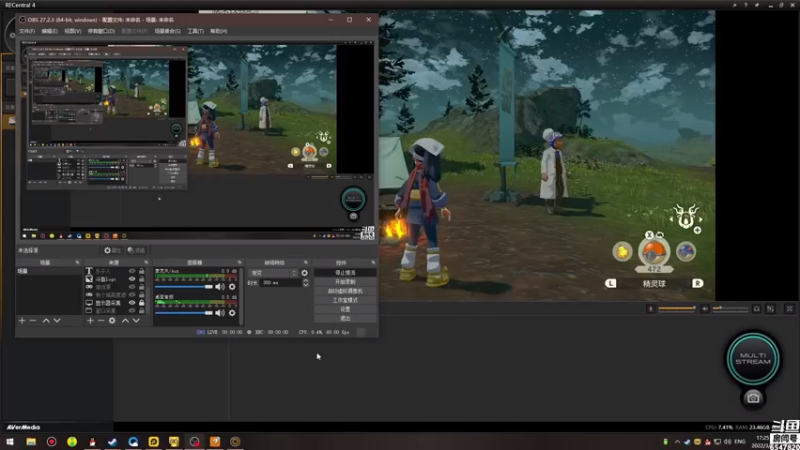Image resolution: width=800 pixels, height=450 pixels.
Task: Open settings from OBS controls panel
Action: [345, 309]
